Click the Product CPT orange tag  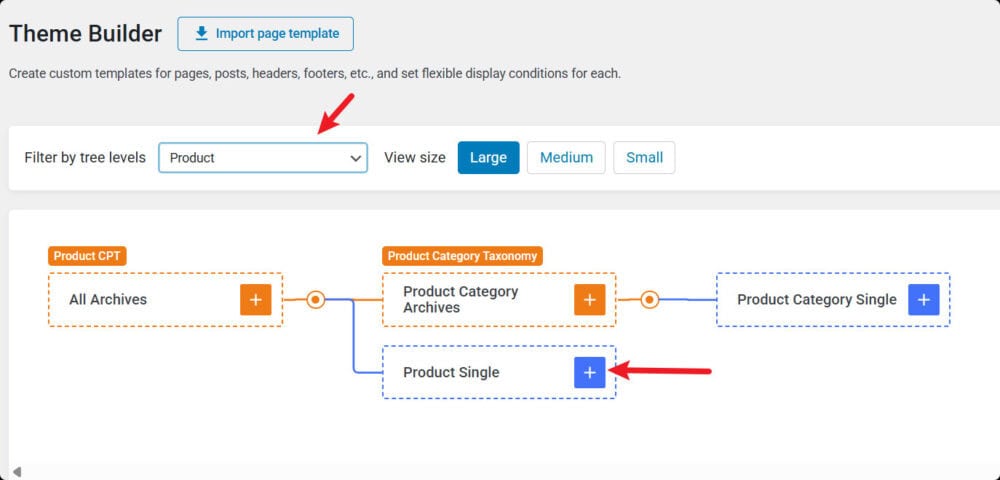pos(87,256)
